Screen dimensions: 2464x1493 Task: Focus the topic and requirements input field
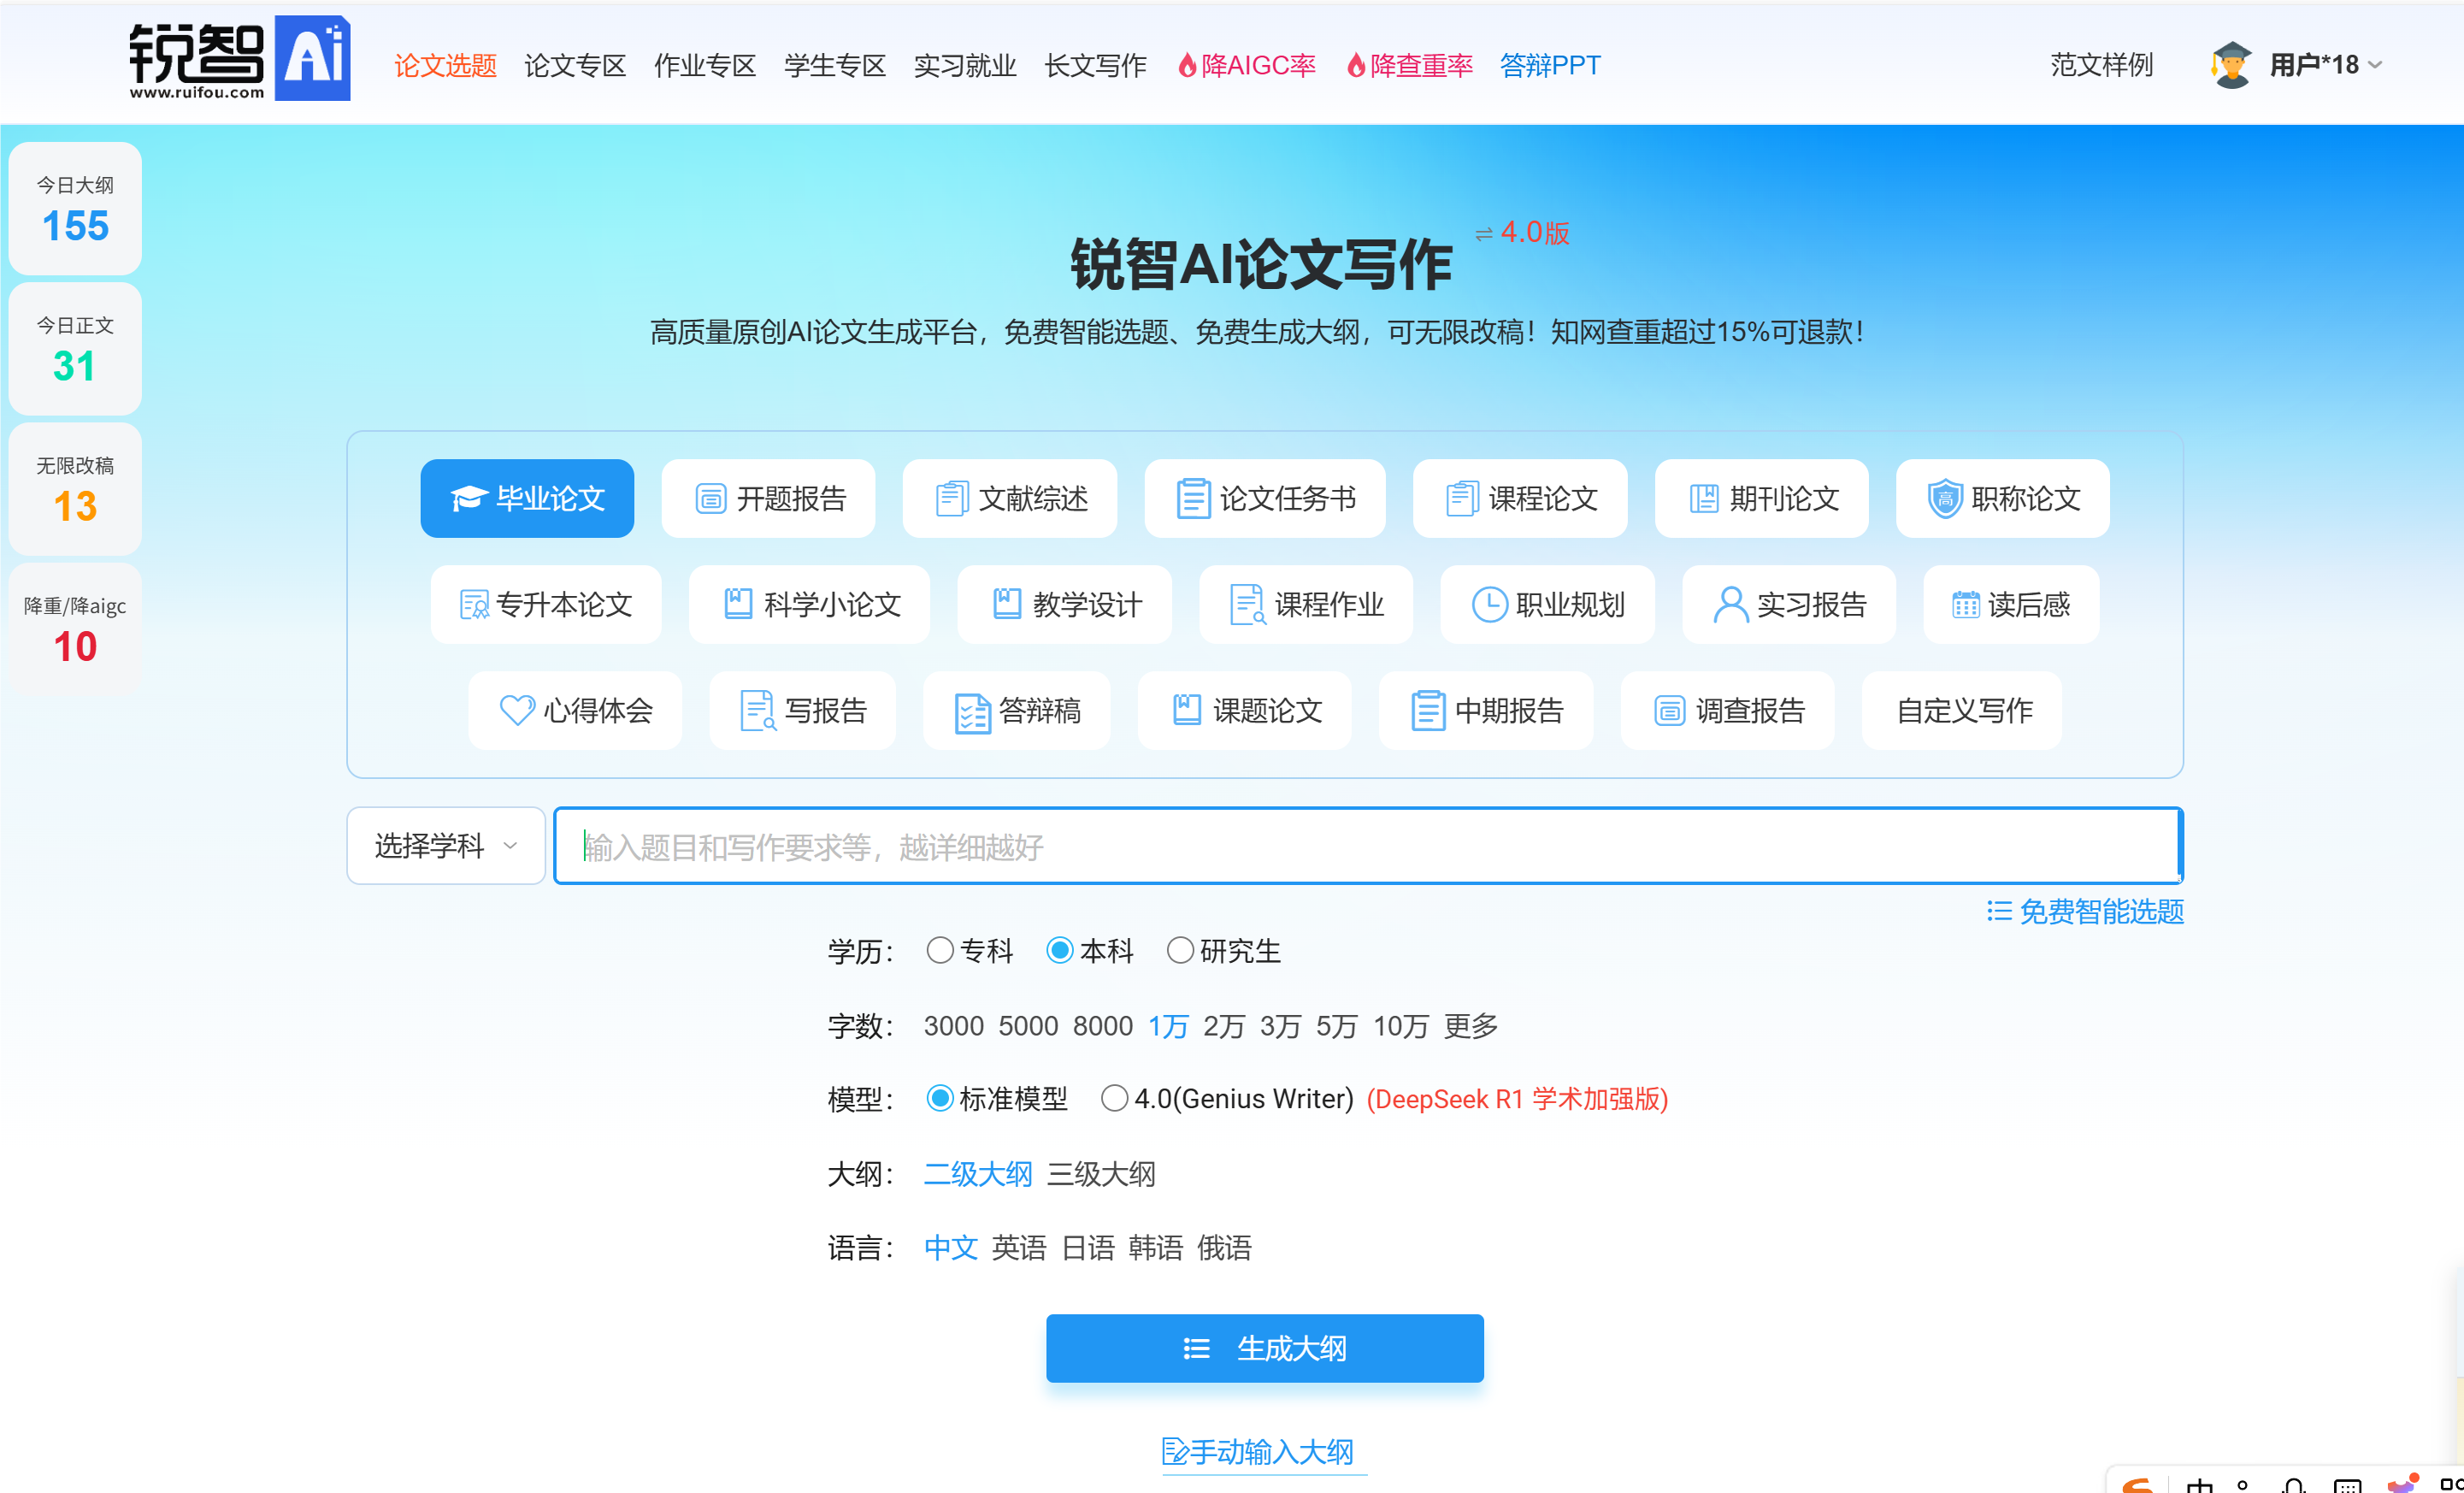1368,846
